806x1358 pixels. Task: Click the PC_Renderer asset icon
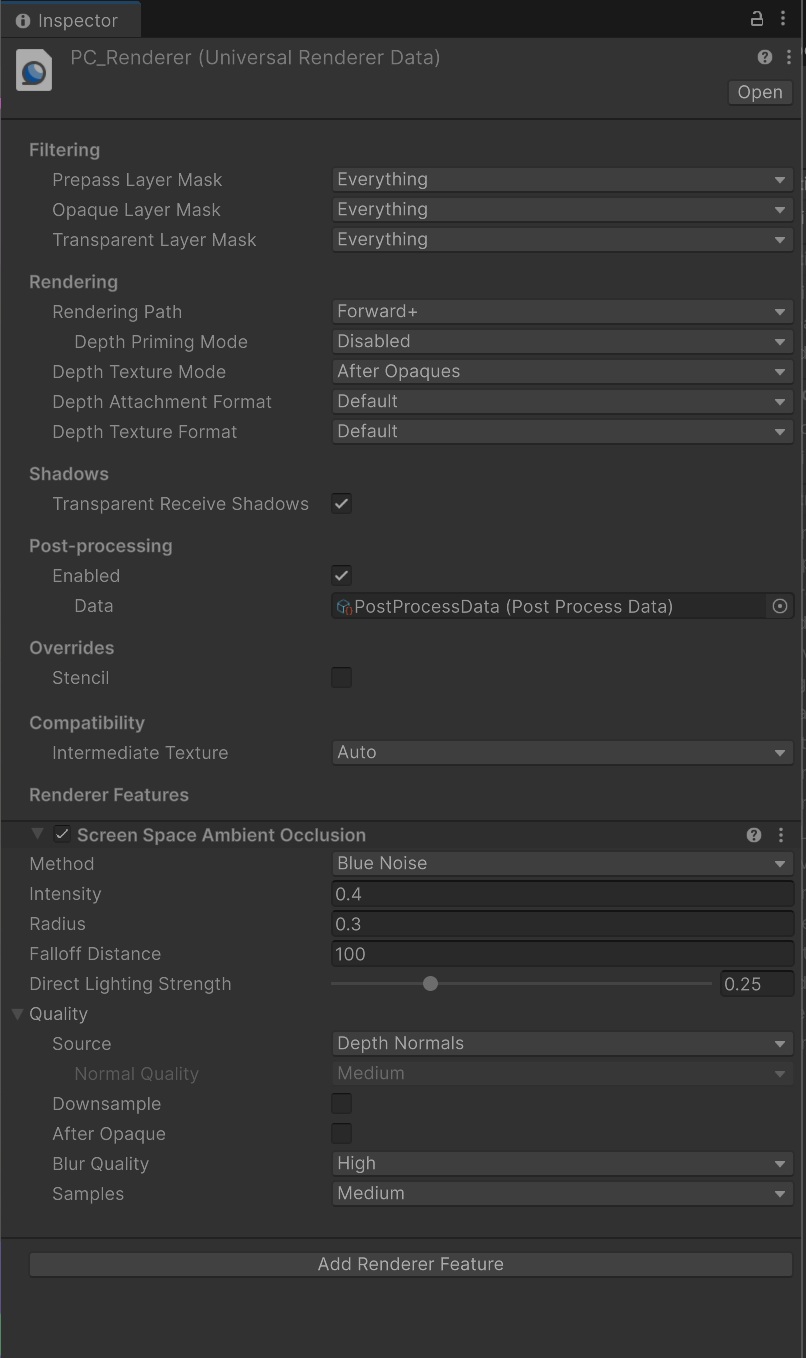pos(34,71)
